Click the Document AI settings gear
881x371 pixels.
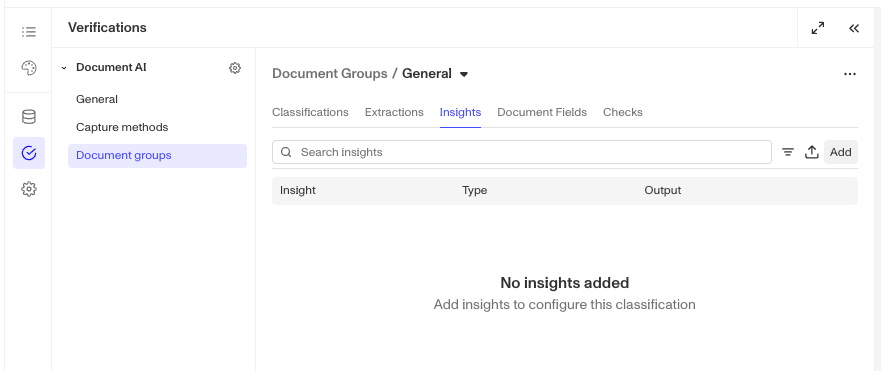(x=235, y=68)
